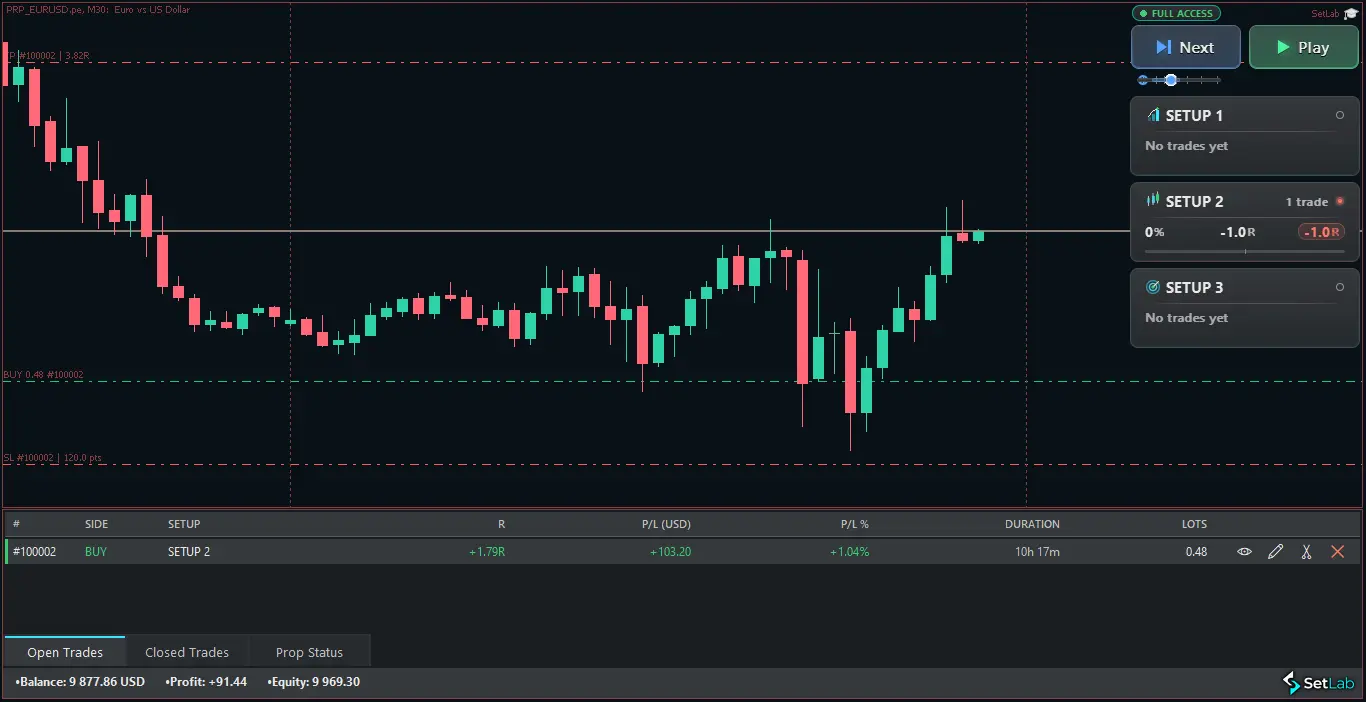This screenshot has width=1366, height=702.
Task: Click 'No trades yet' under SETUP 1
Action: (x=1186, y=146)
